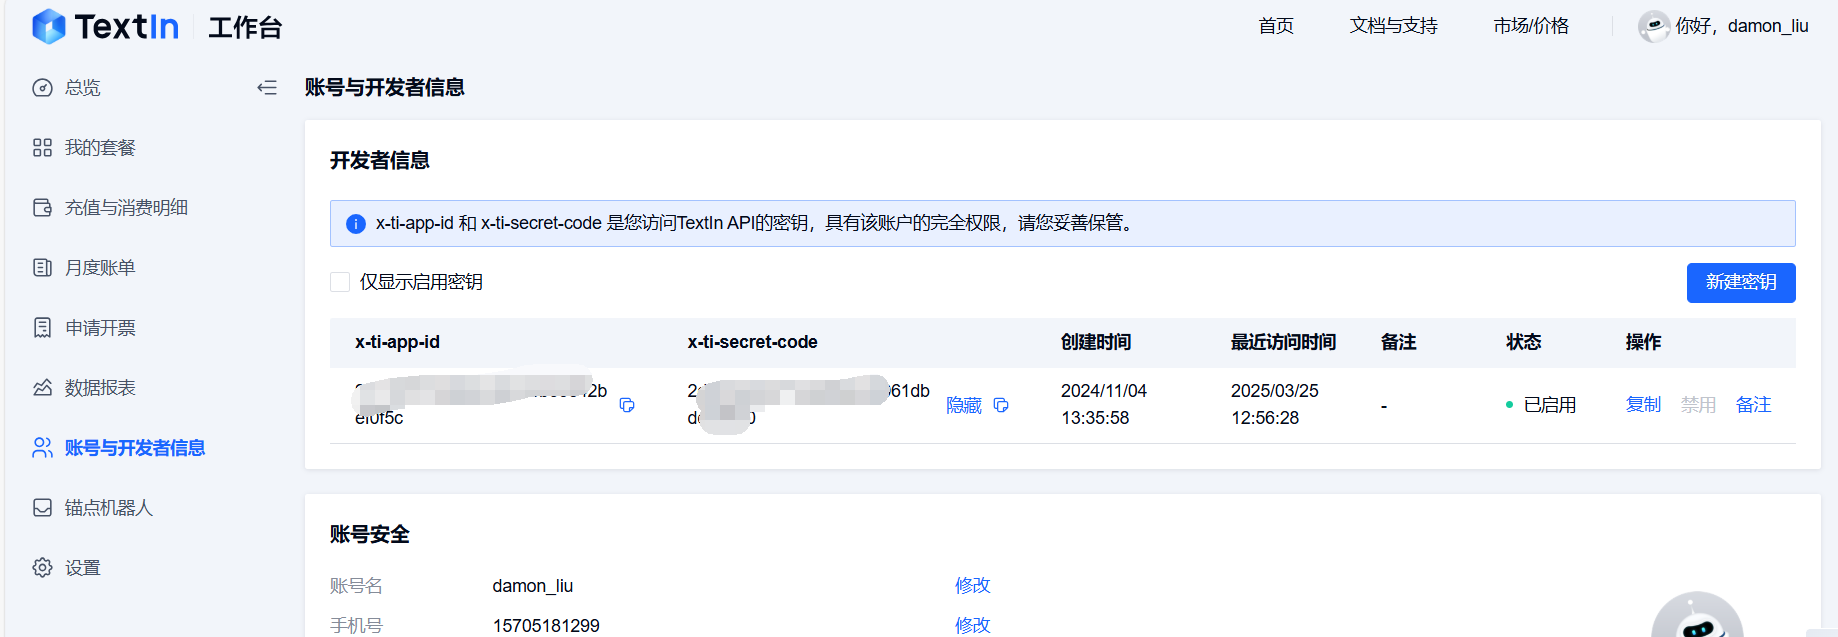Viewport: 1838px width, 637px height.
Task: Open 设置 in the sidebar
Action: tap(83, 568)
